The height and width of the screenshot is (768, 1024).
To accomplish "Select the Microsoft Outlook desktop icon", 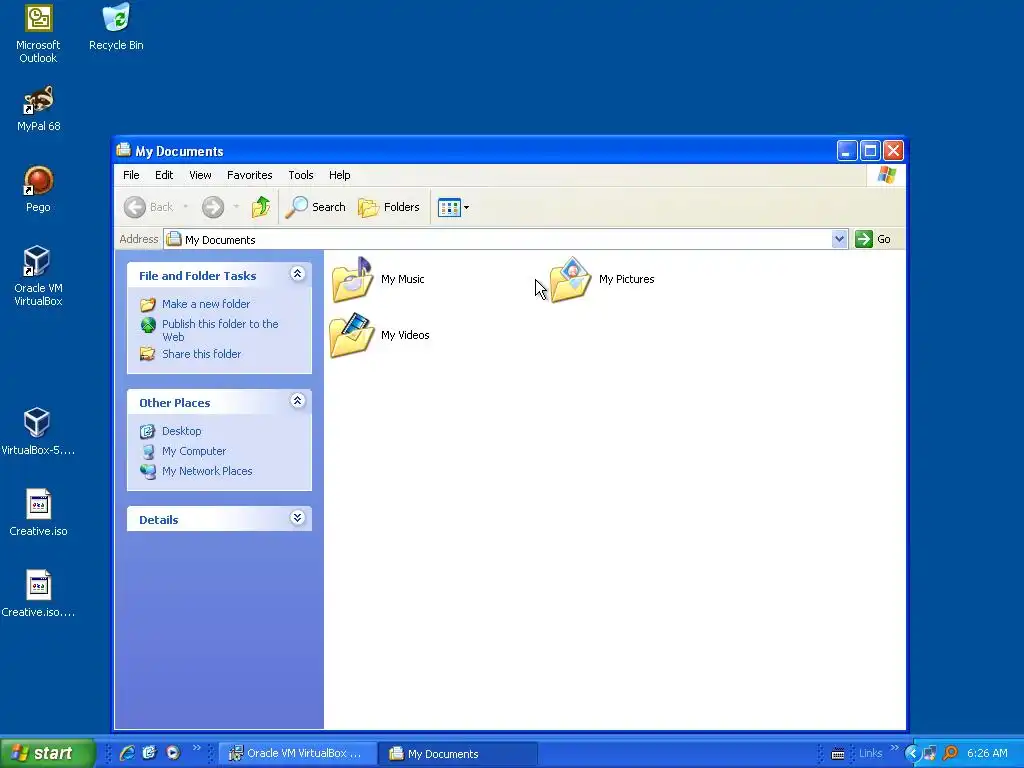I will click(x=38, y=34).
